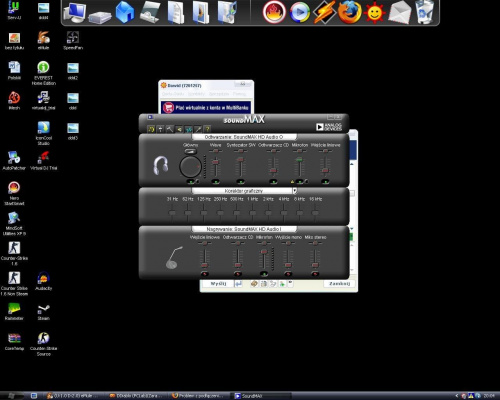Click the headphones playback icon
500x400 pixels.
(161, 165)
